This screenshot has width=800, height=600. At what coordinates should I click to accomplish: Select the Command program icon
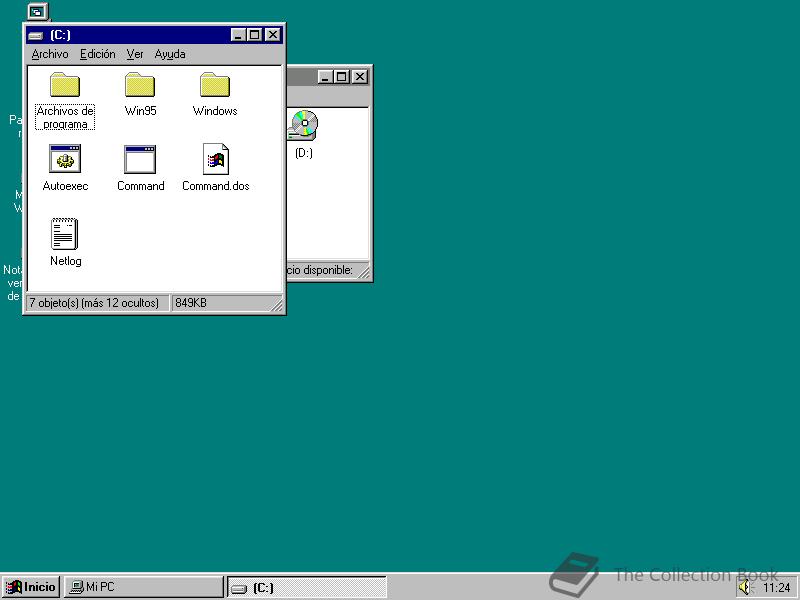point(140,159)
